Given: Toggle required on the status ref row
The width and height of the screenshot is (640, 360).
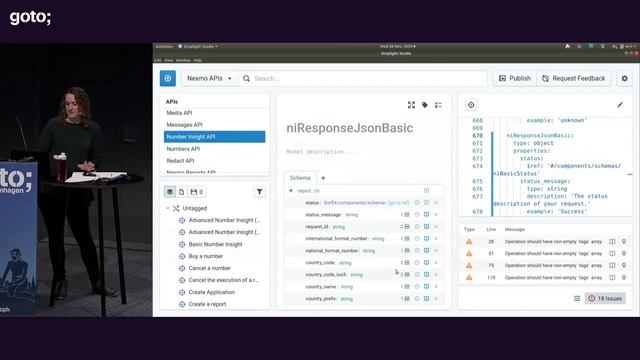Looking at the screenshot, I should (x=417, y=203).
